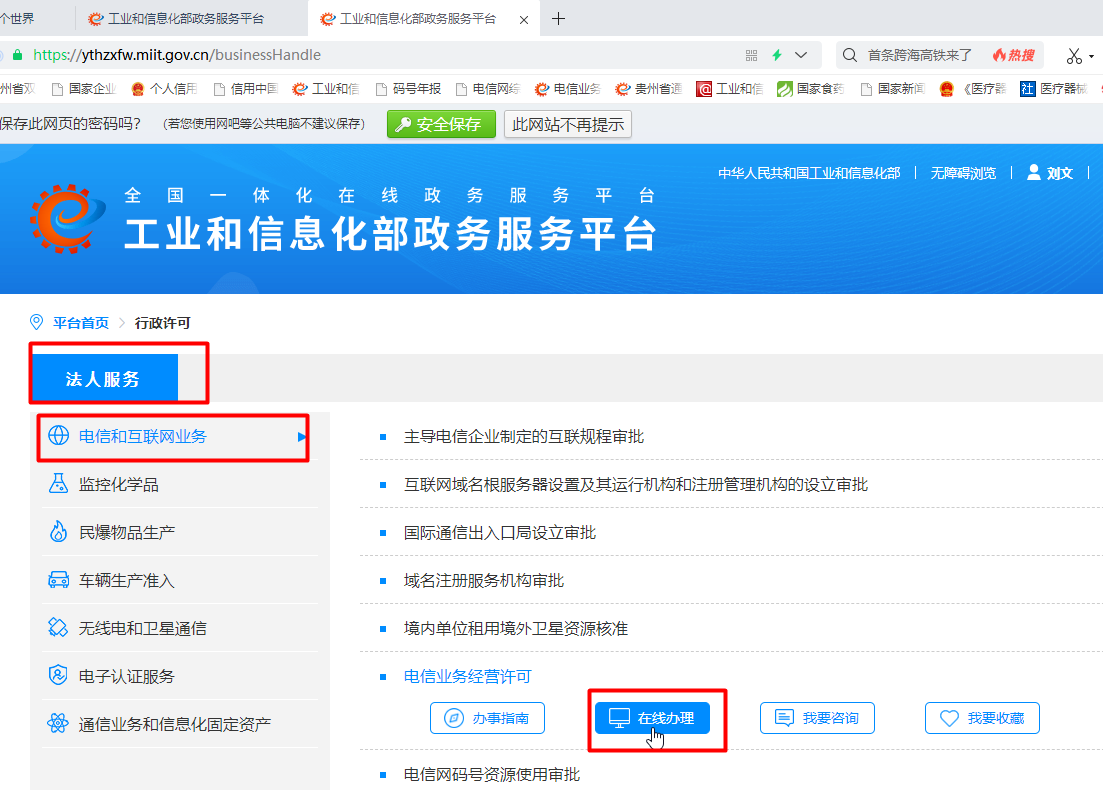Image resolution: width=1103 pixels, height=790 pixels.
Task: Click the 办事指南 button
Action: [487, 718]
